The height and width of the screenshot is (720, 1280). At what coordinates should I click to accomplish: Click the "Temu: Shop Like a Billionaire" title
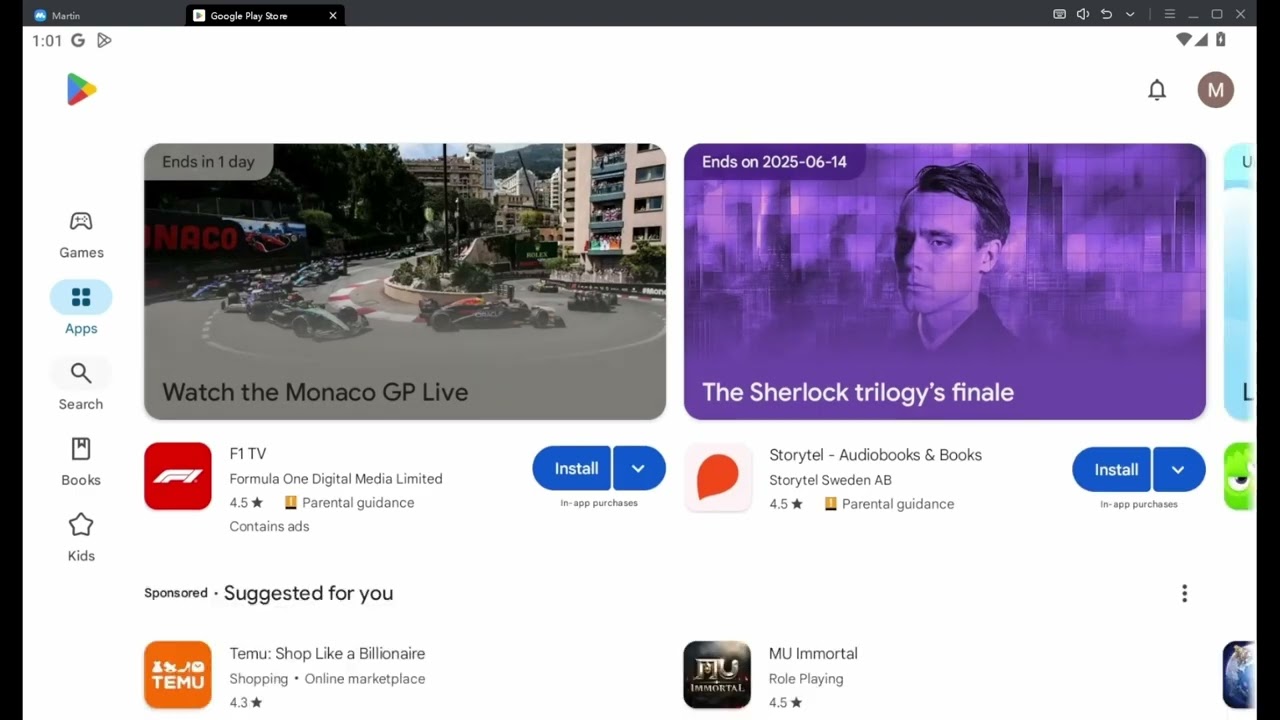click(x=327, y=654)
